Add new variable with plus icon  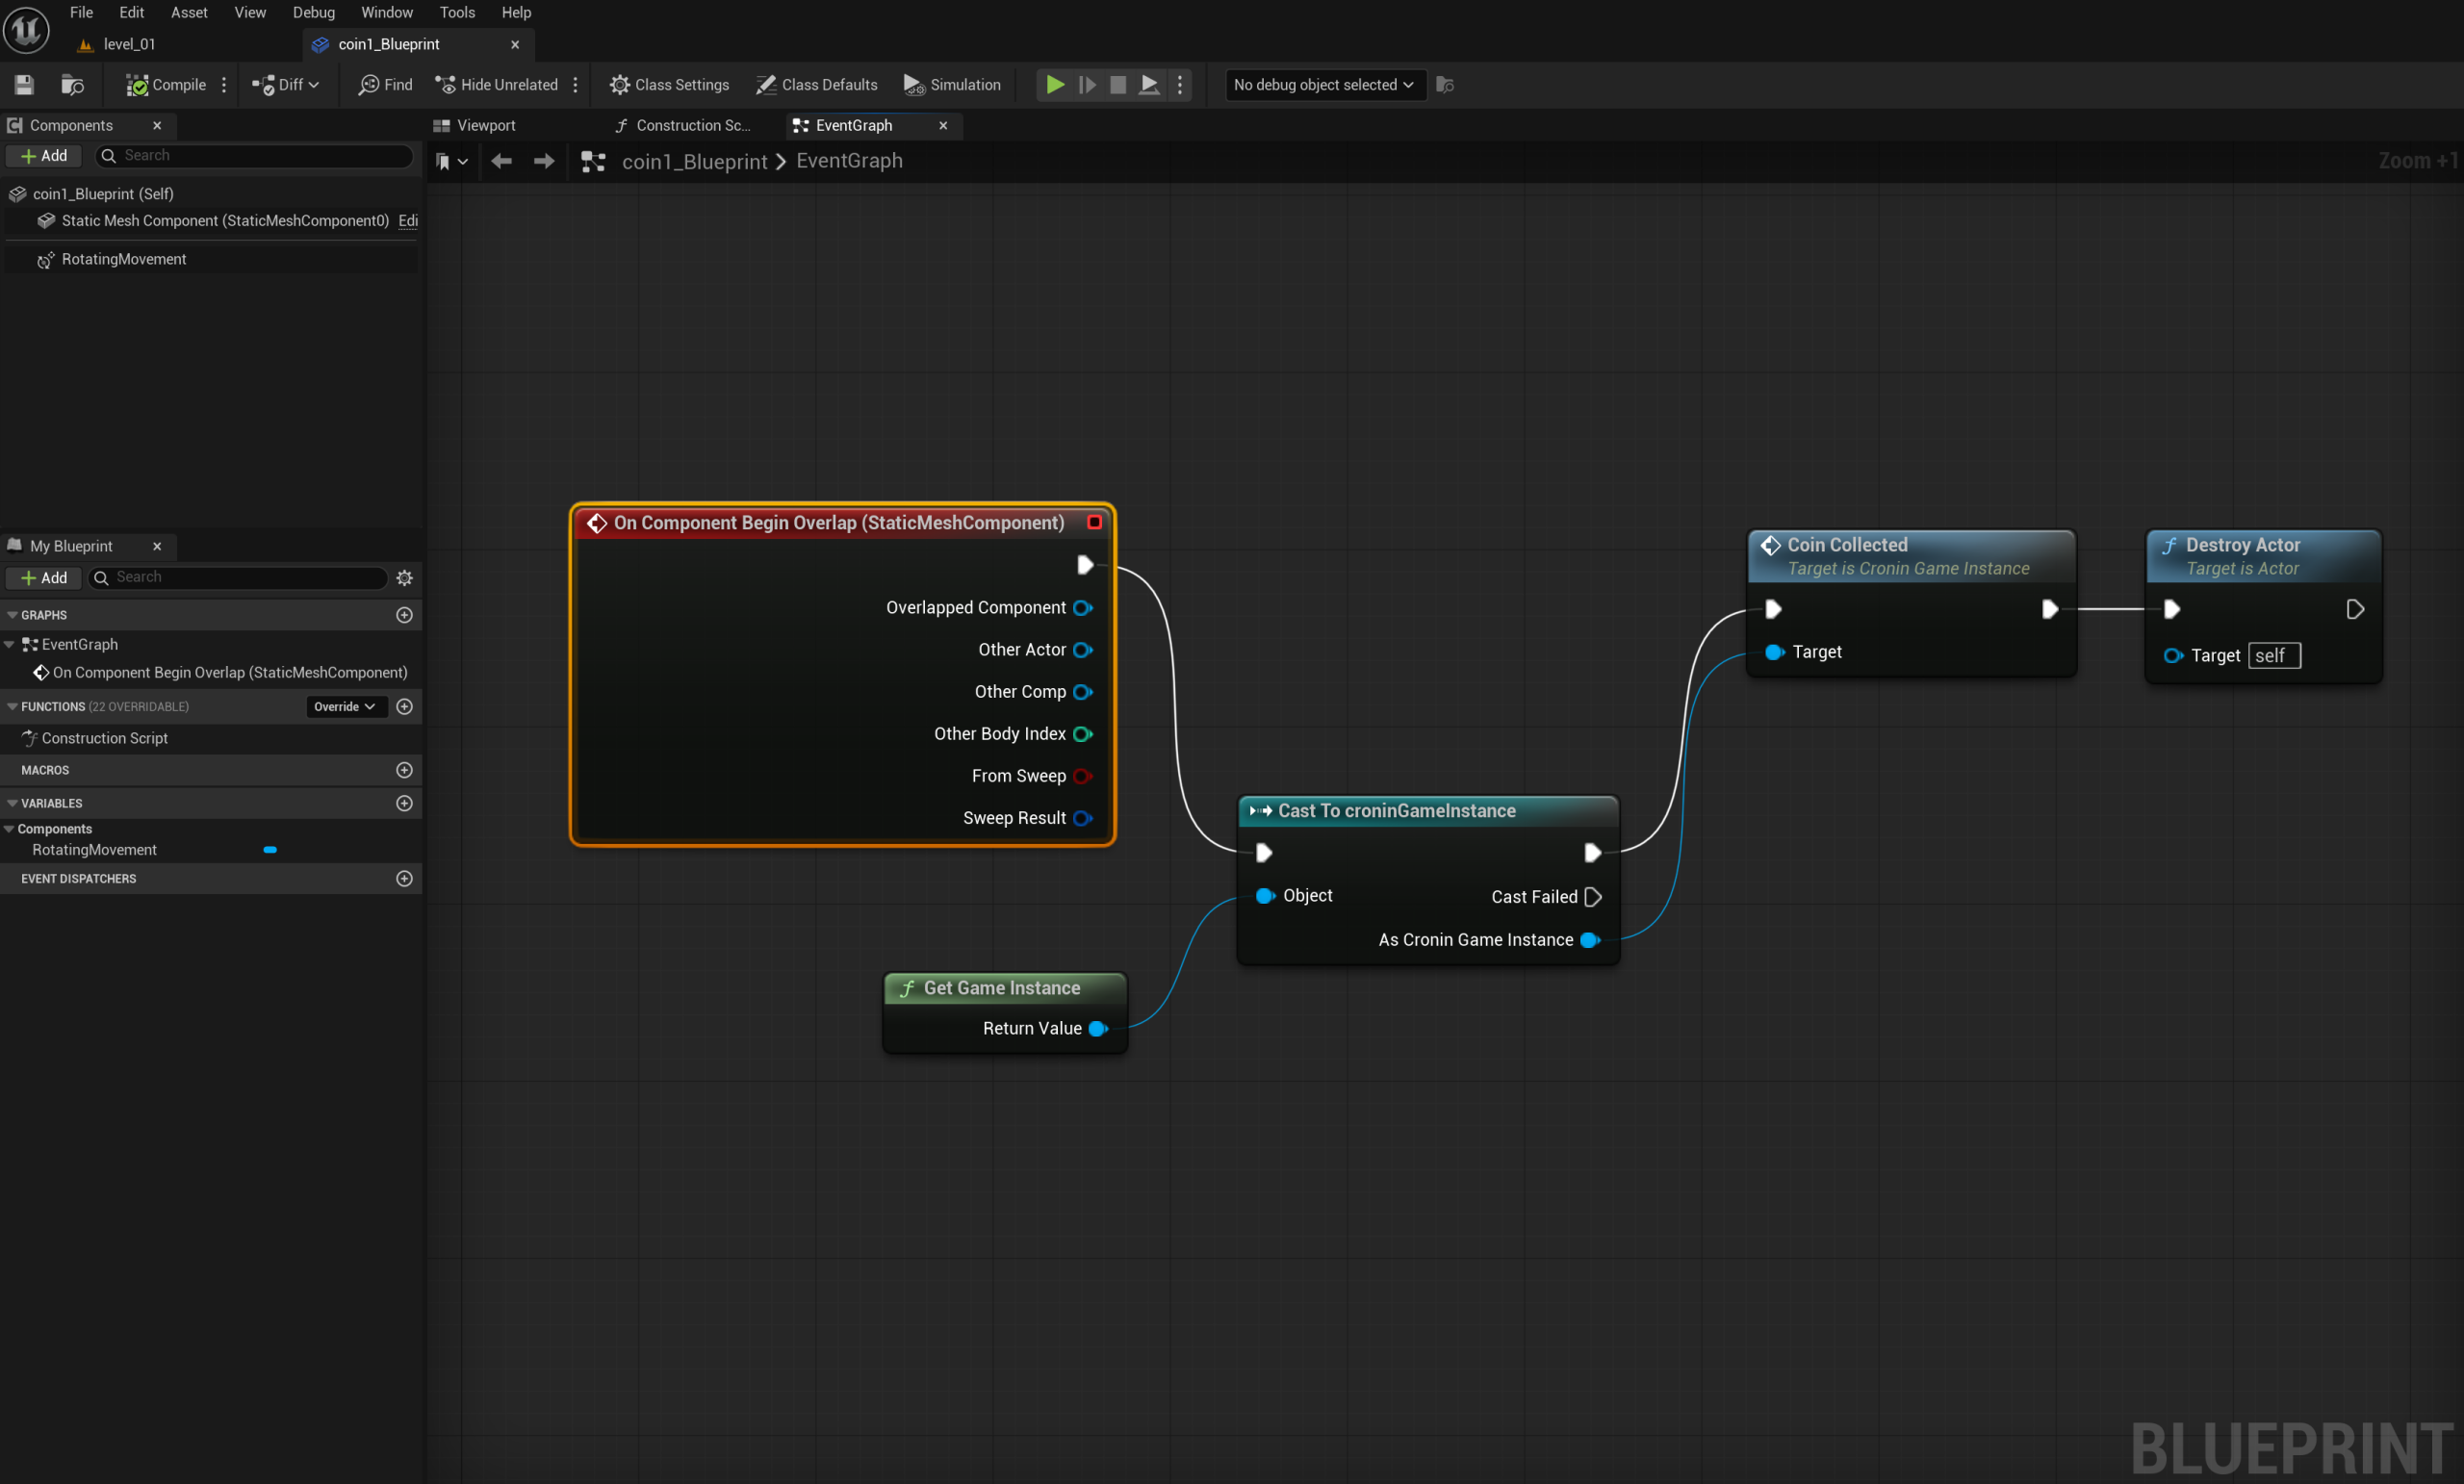point(404,803)
